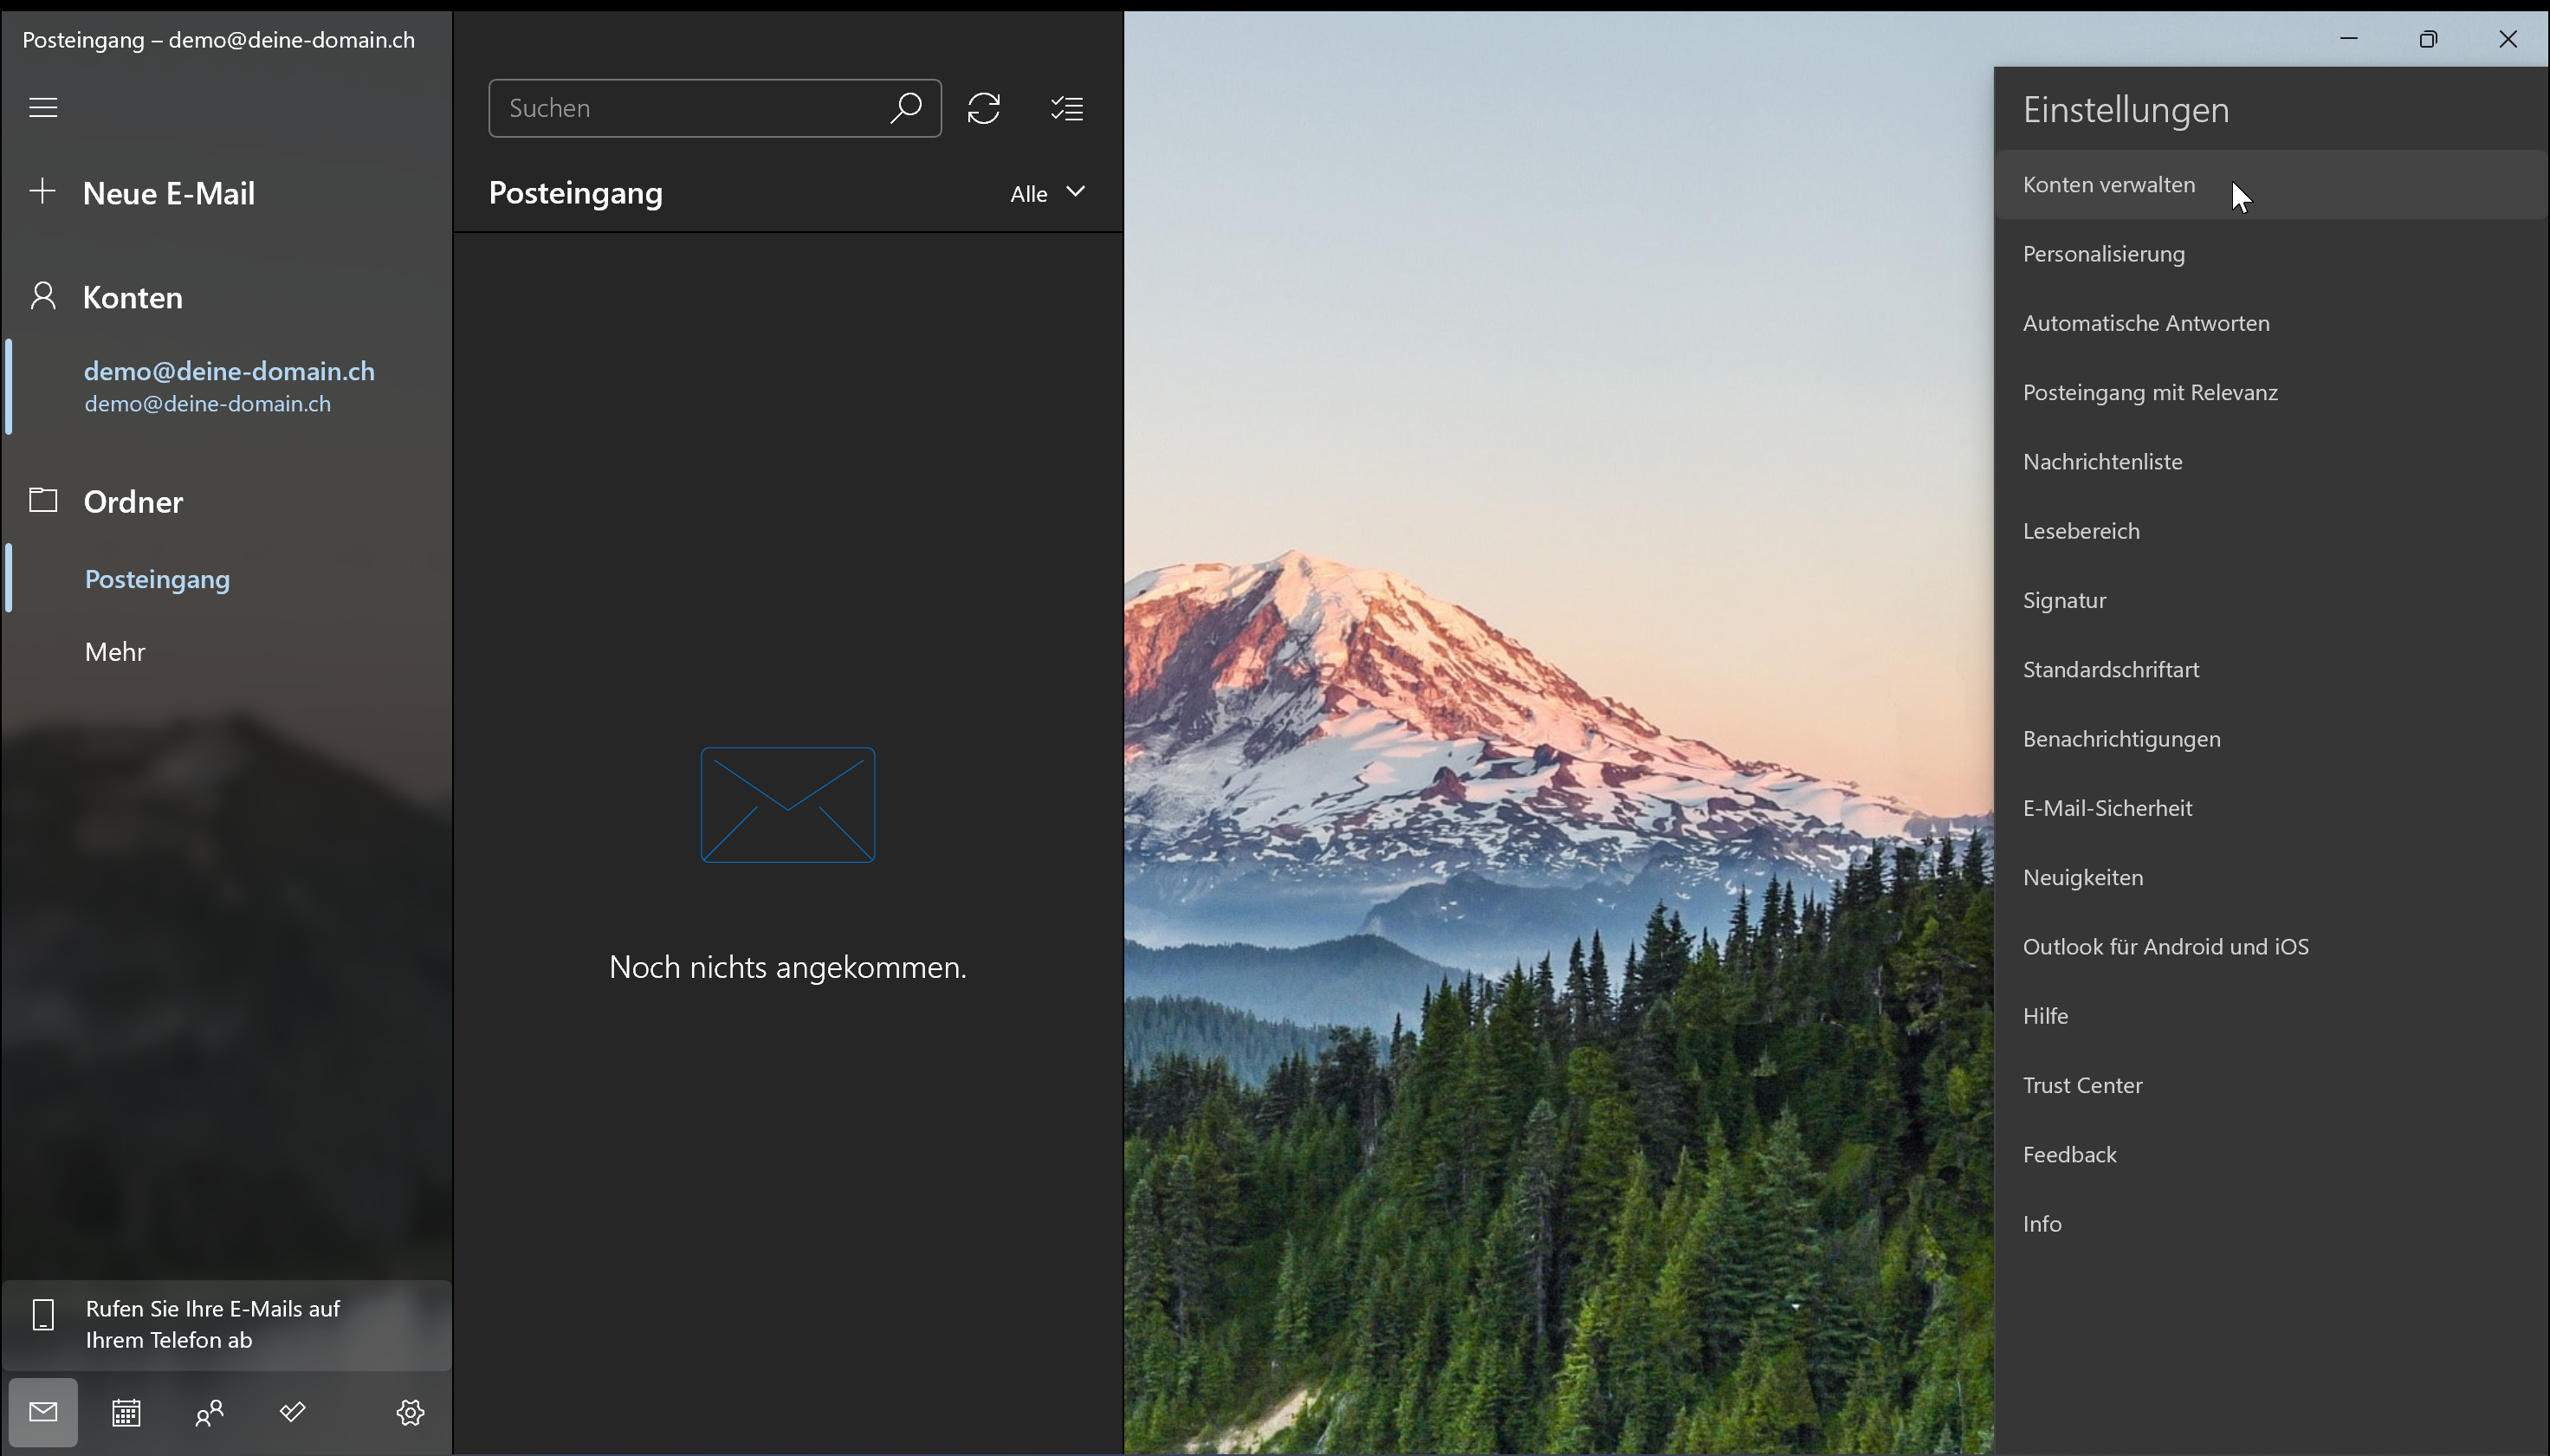
Task: Open the People contacts icon
Action: [x=209, y=1412]
